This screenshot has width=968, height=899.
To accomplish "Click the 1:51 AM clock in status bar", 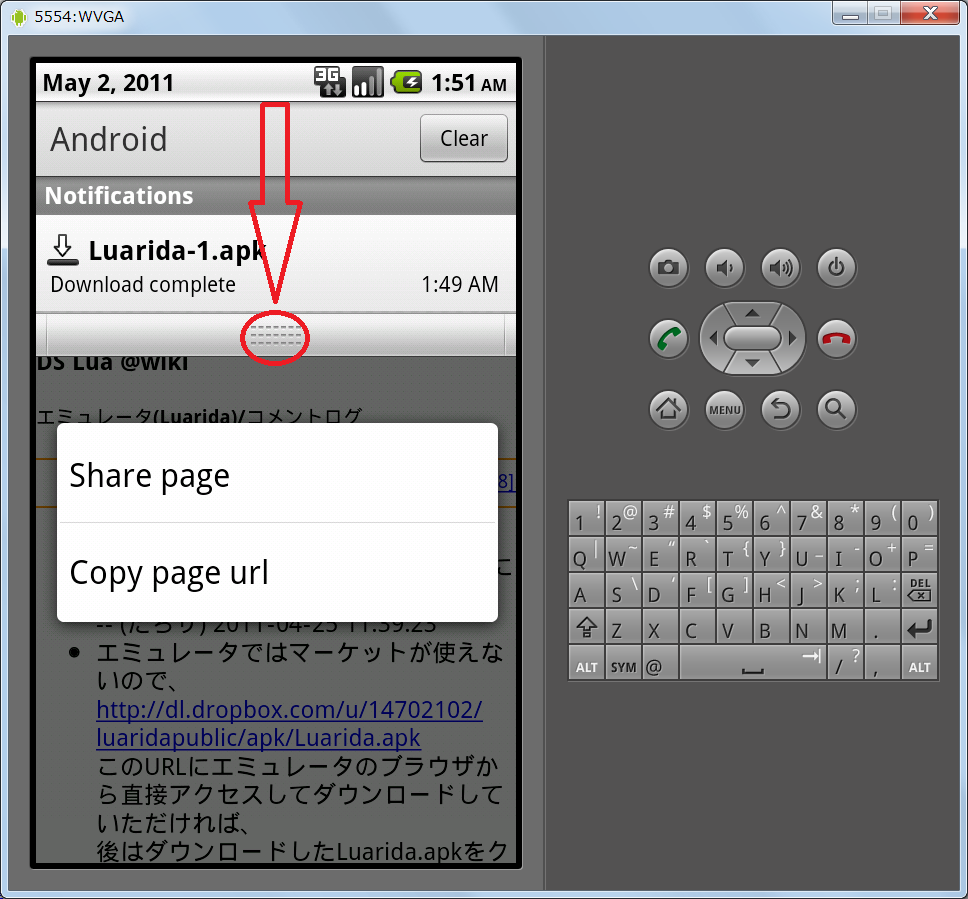I will point(469,83).
